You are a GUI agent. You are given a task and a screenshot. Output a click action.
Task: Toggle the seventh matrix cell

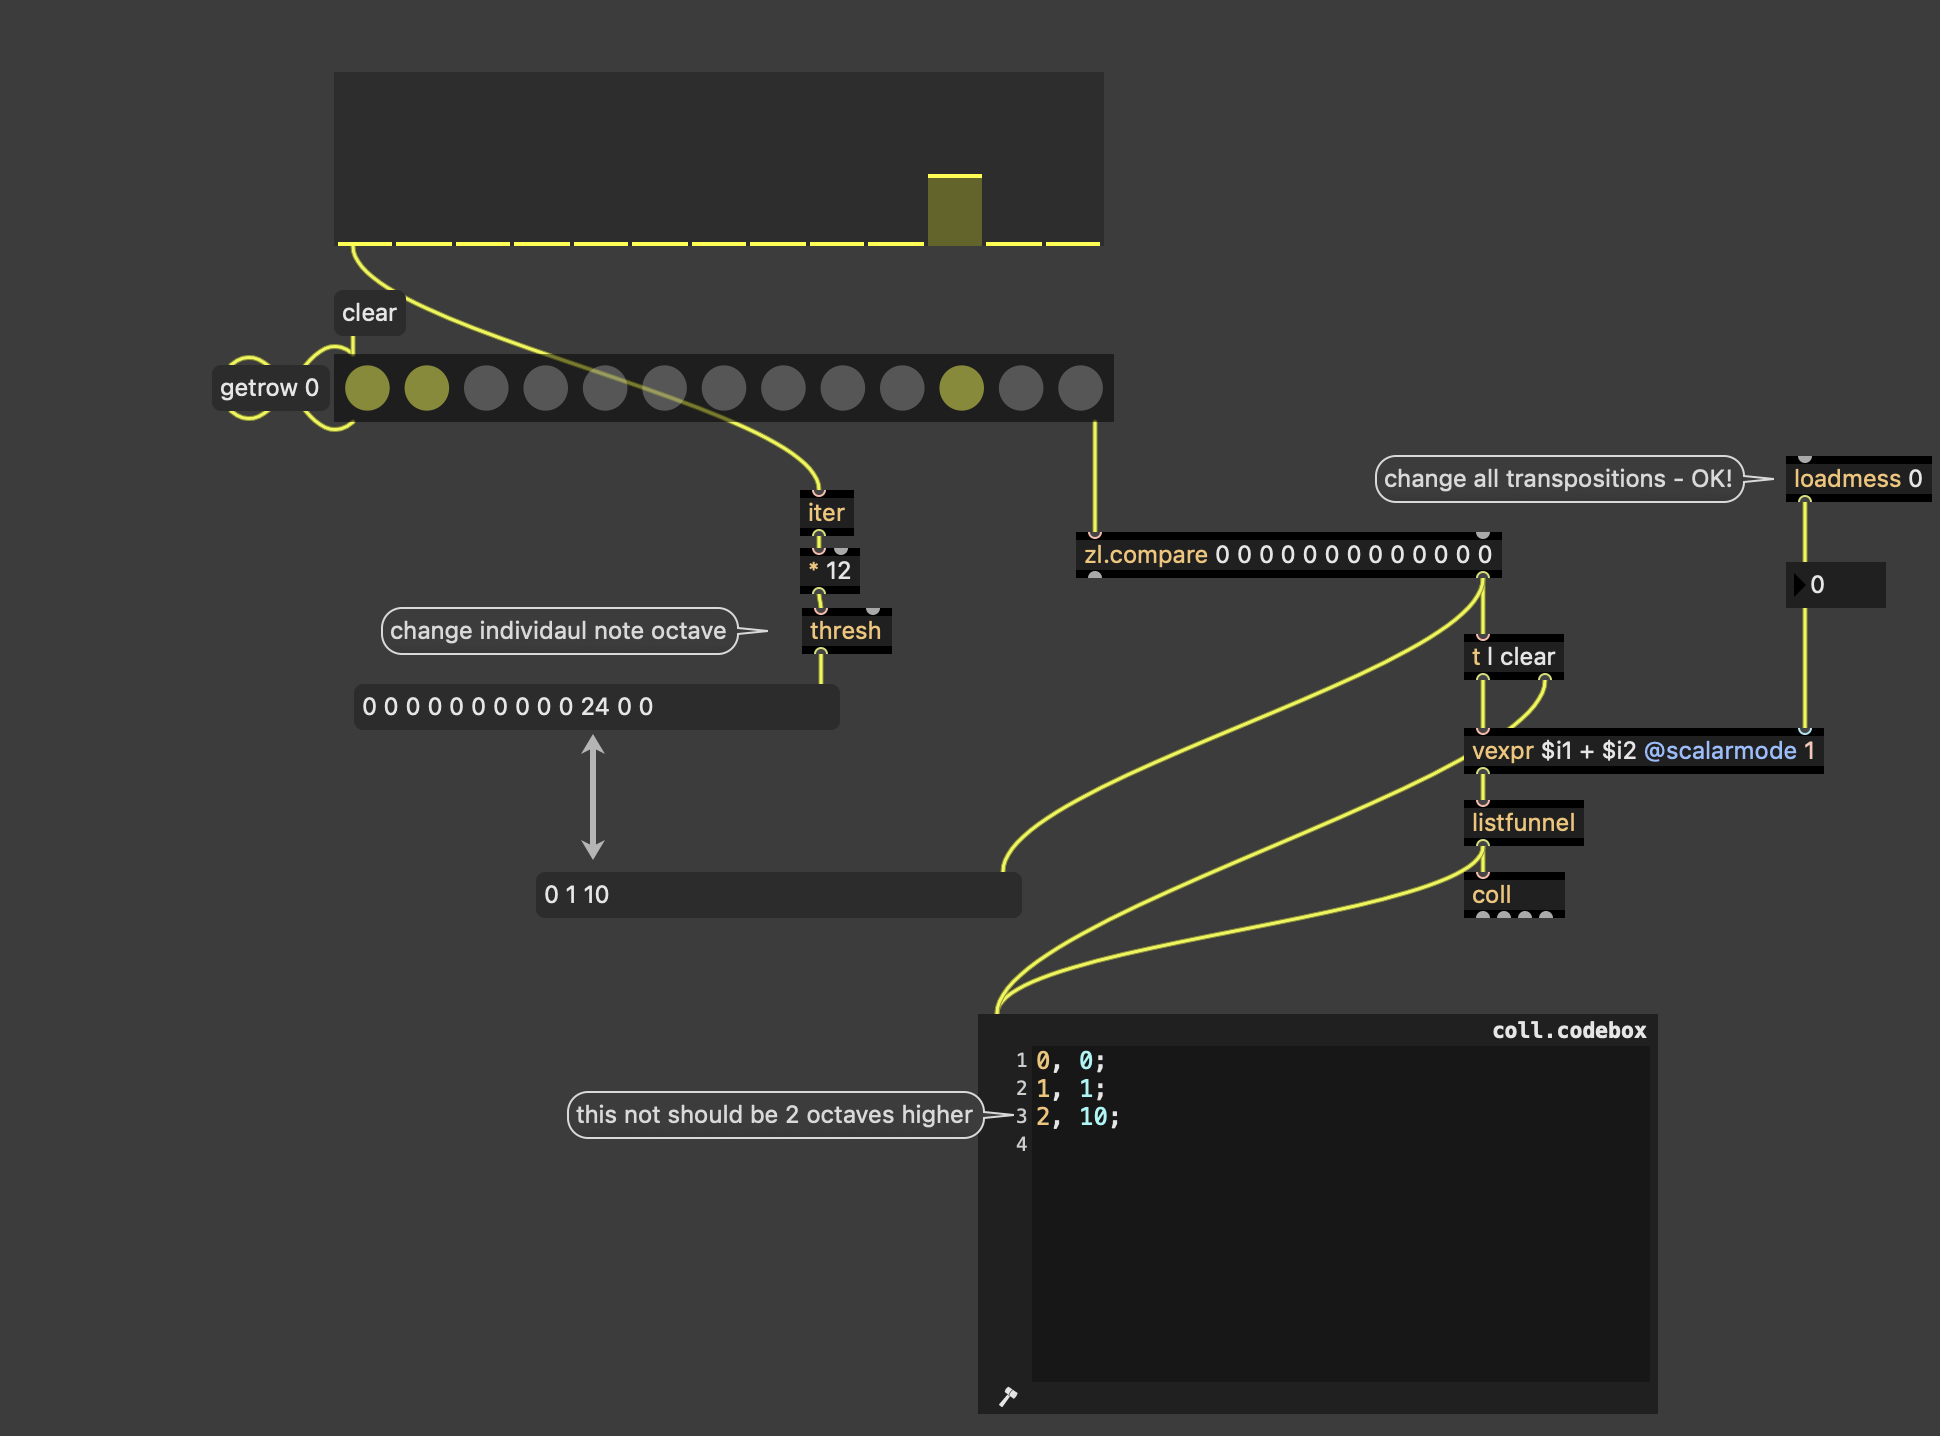coord(724,388)
